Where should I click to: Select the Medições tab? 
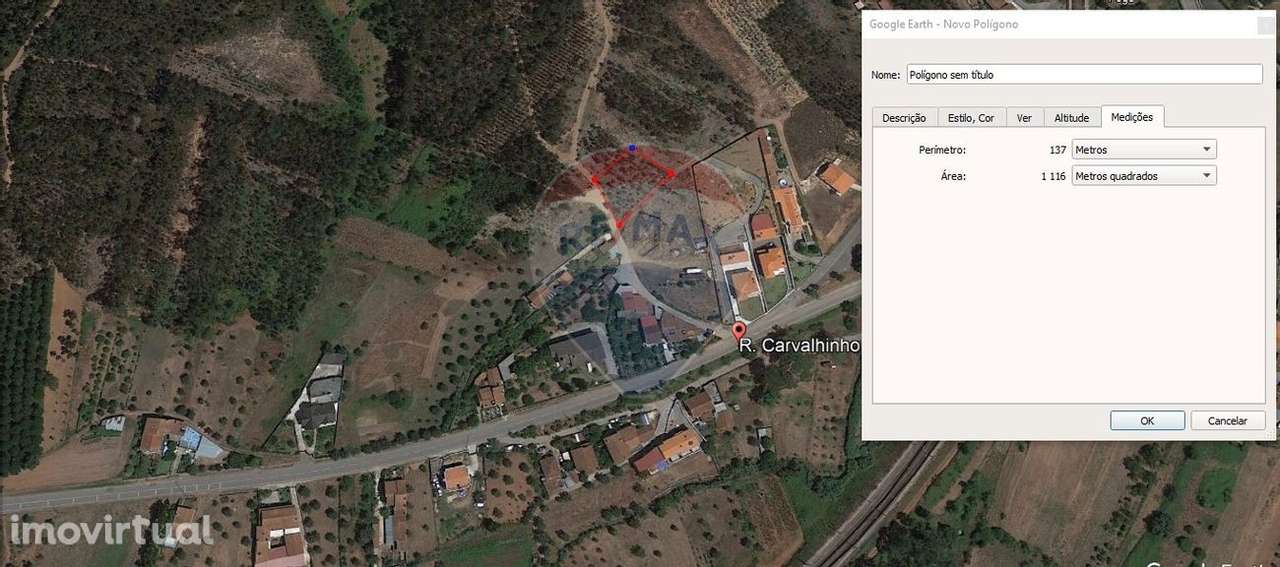click(1132, 117)
